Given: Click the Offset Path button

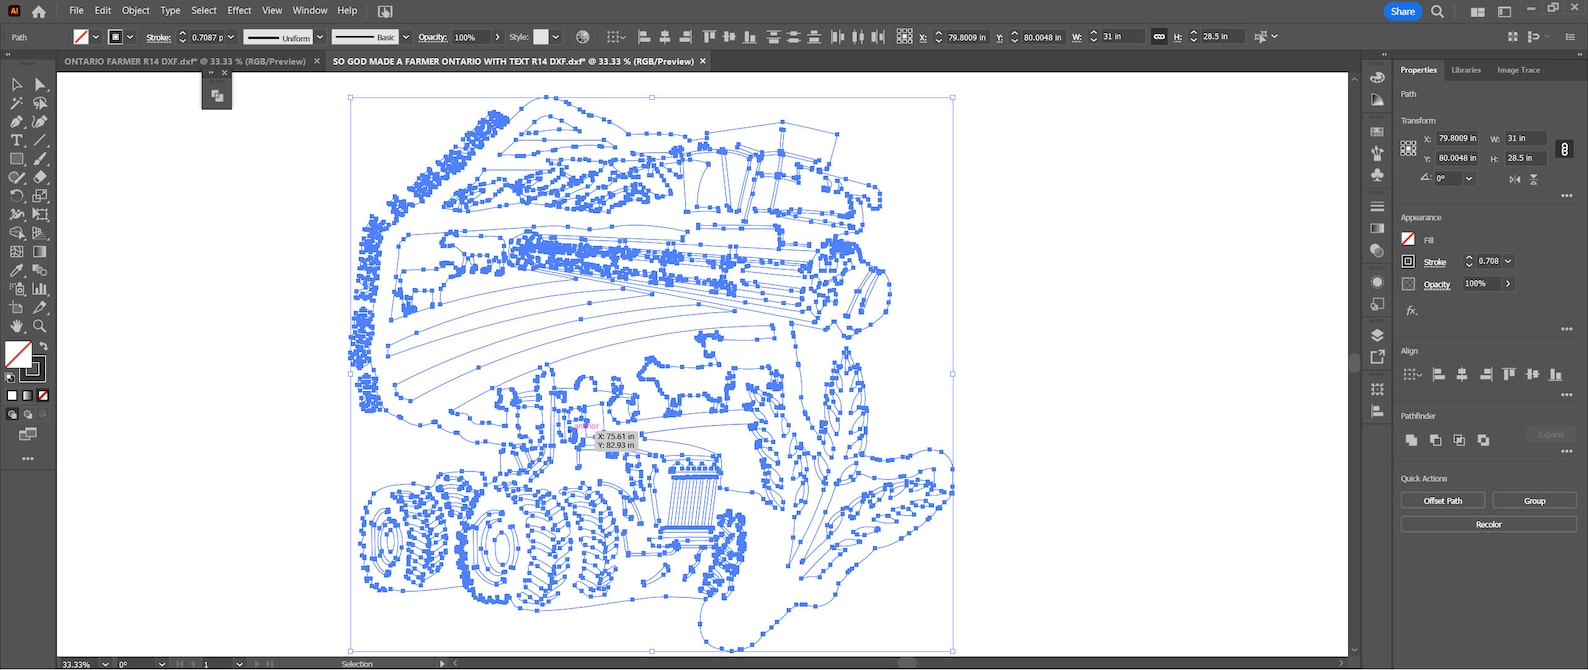Looking at the screenshot, I should click(1442, 500).
